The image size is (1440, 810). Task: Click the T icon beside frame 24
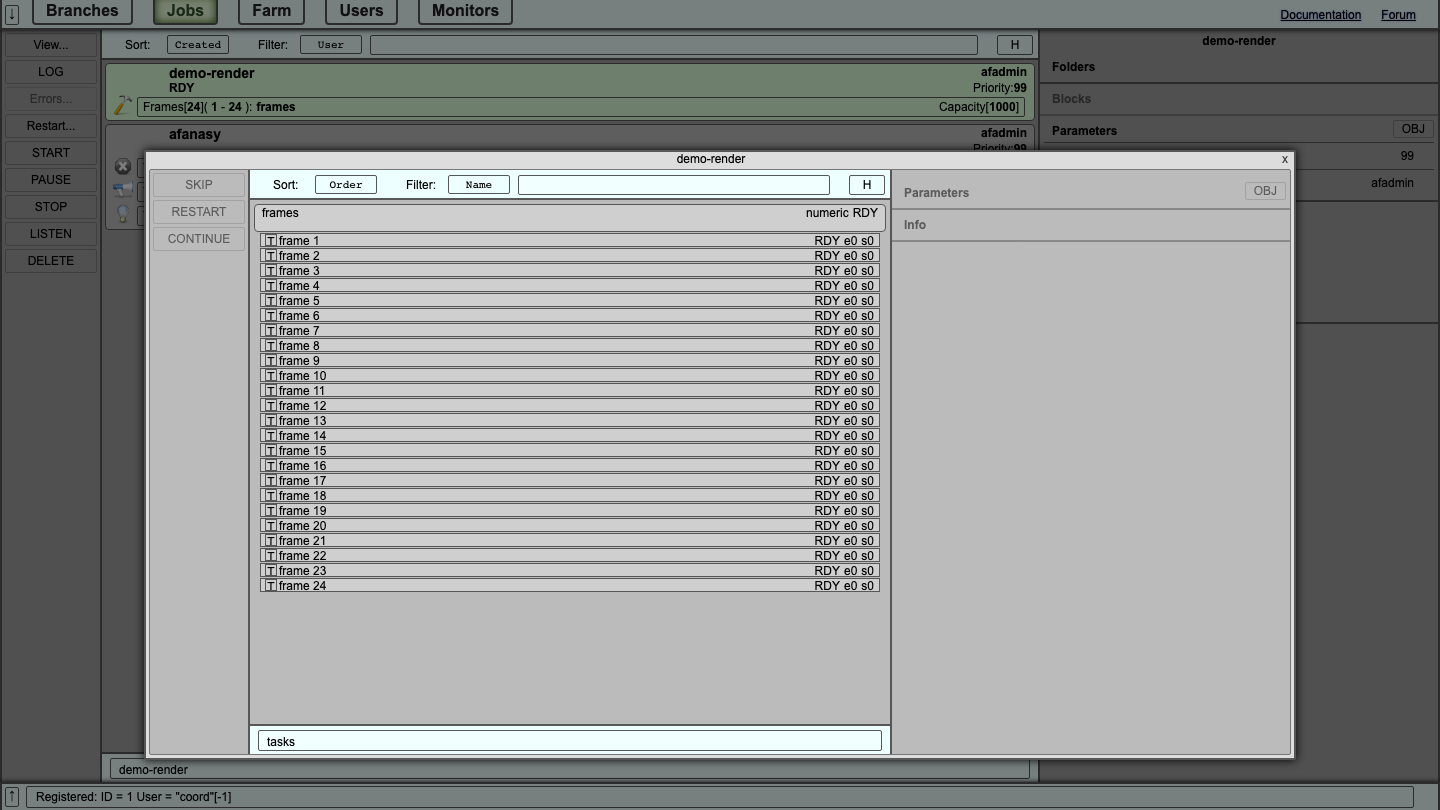point(271,586)
